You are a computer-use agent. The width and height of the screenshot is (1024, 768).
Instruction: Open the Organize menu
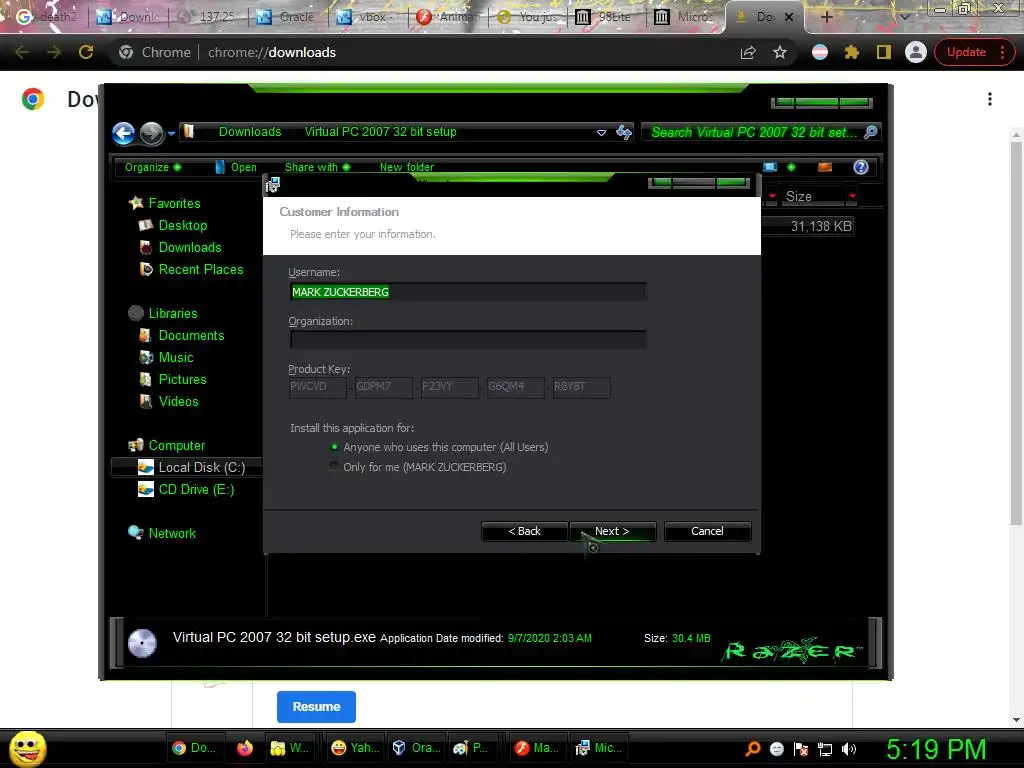(153, 167)
